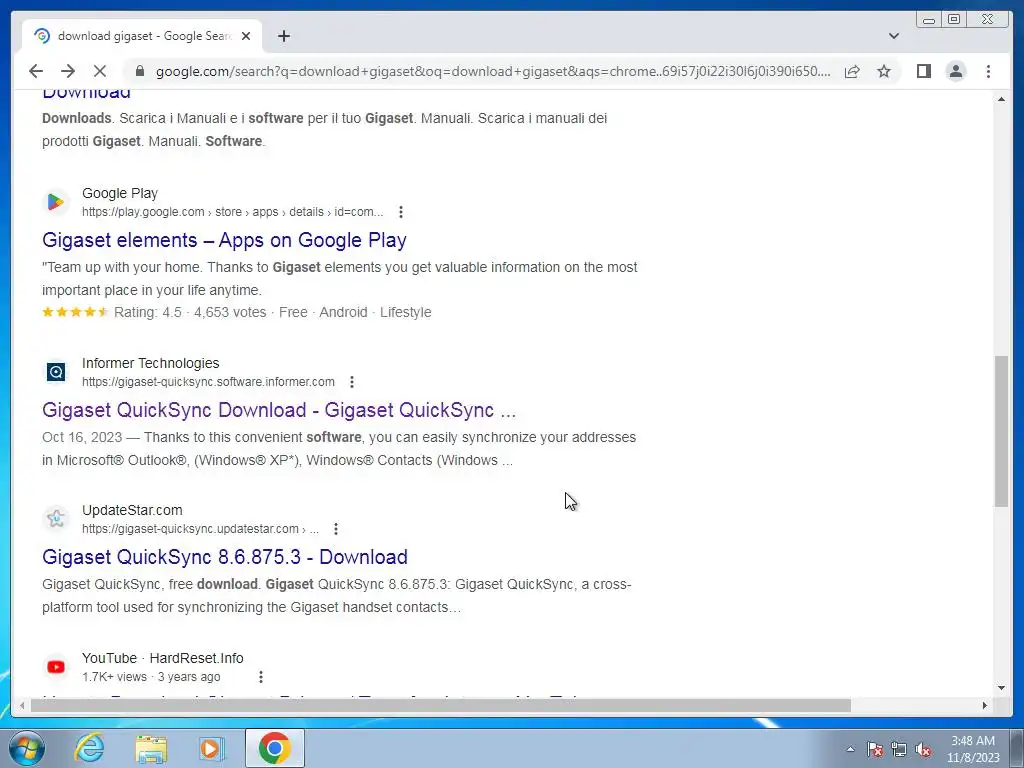Open Gigaset QuickSync Download link
The height and width of the screenshot is (768, 1024).
(x=279, y=409)
